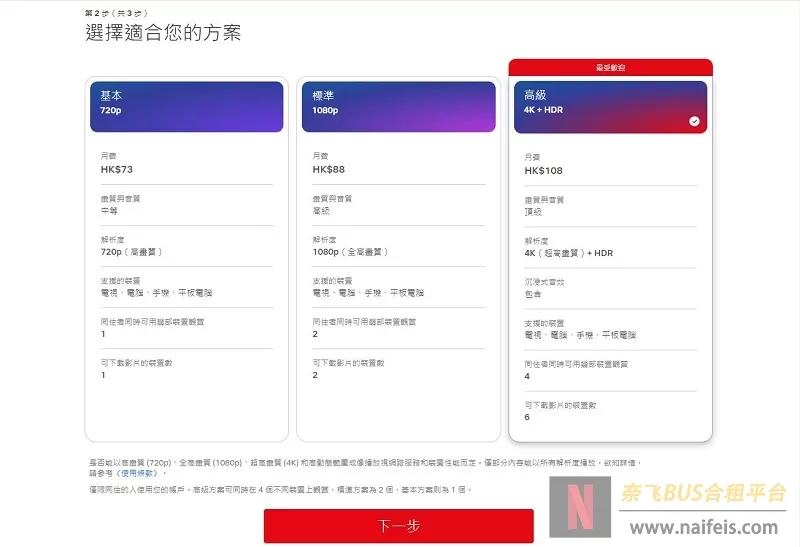800x547 pixels.
Task: Click simultaneous viewing value 2 in 標準 plan
Action: tap(315, 334)
